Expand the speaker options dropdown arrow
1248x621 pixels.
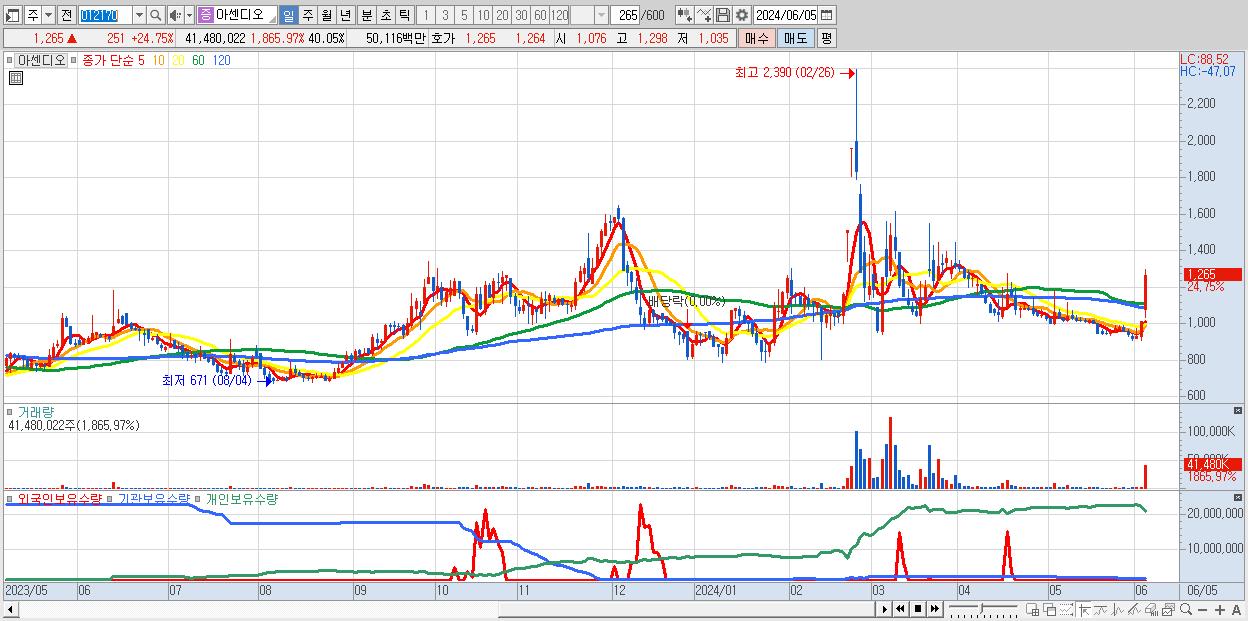189,15
